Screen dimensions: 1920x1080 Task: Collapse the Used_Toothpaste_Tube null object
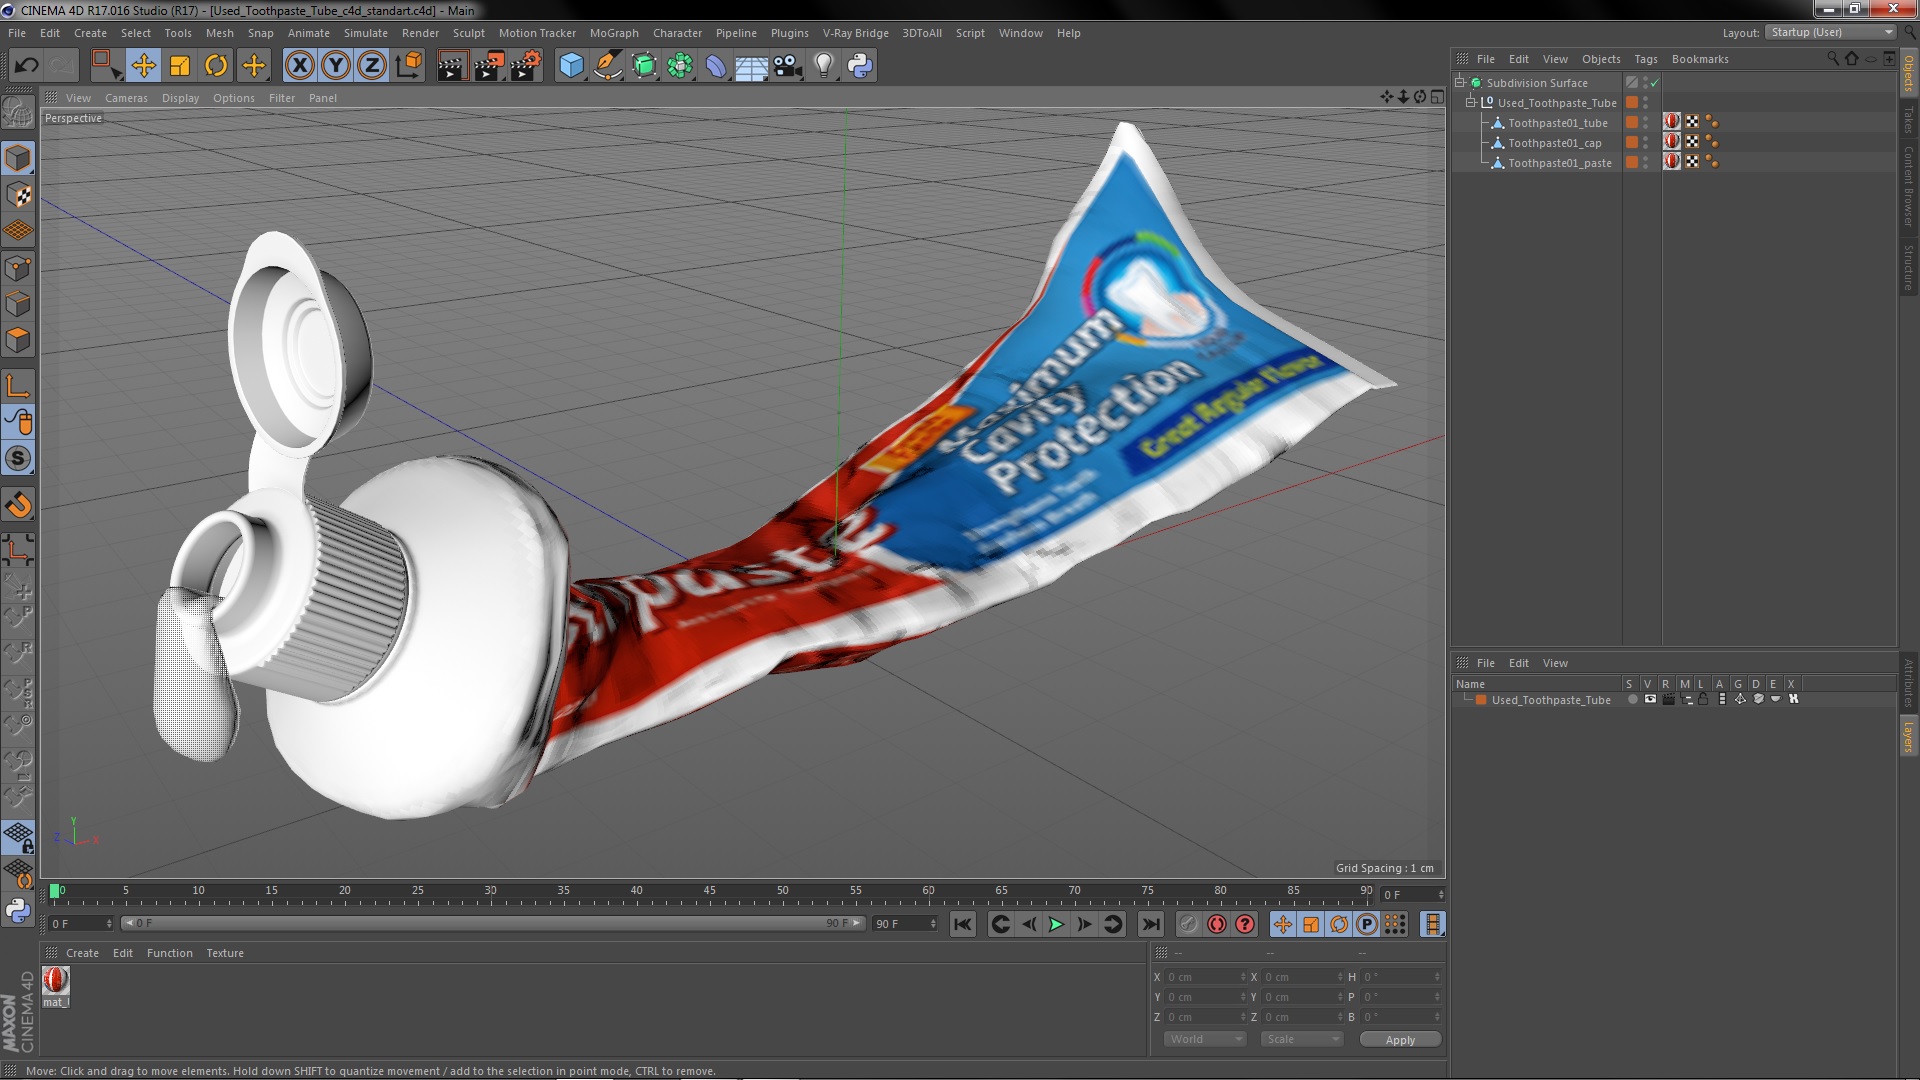(1471, 102)
